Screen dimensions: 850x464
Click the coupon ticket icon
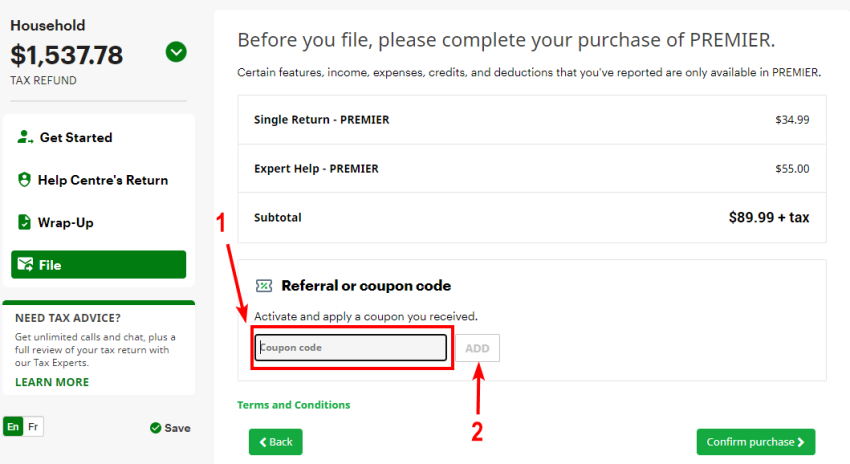coord(264,286)
